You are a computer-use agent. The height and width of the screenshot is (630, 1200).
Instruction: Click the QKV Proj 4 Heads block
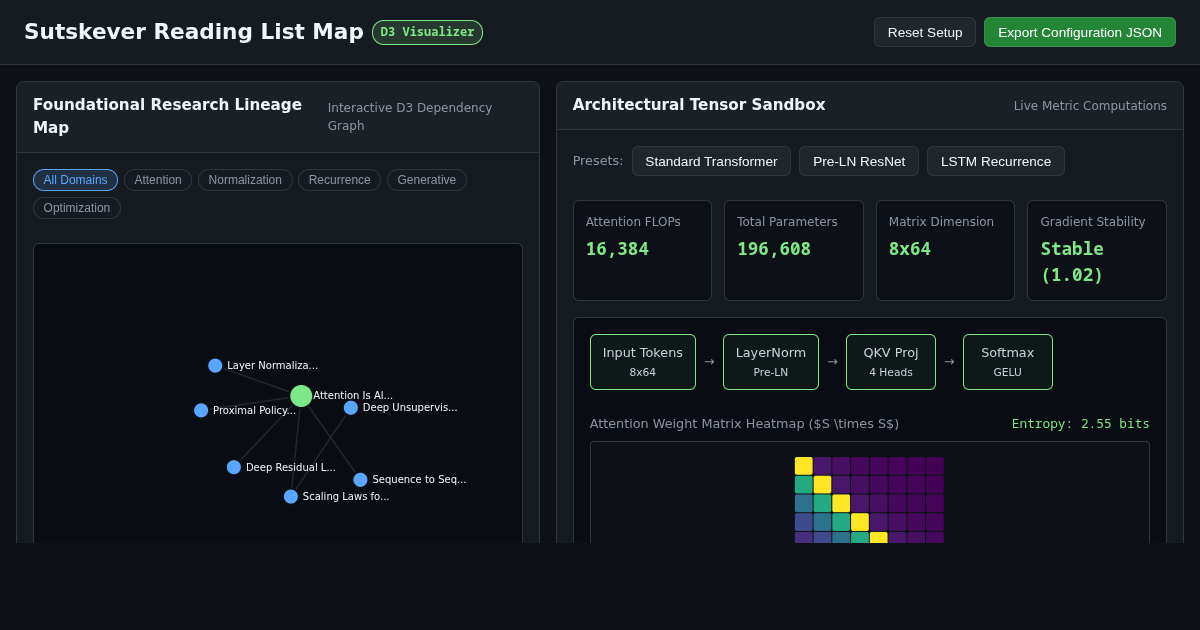pos(891,362)
